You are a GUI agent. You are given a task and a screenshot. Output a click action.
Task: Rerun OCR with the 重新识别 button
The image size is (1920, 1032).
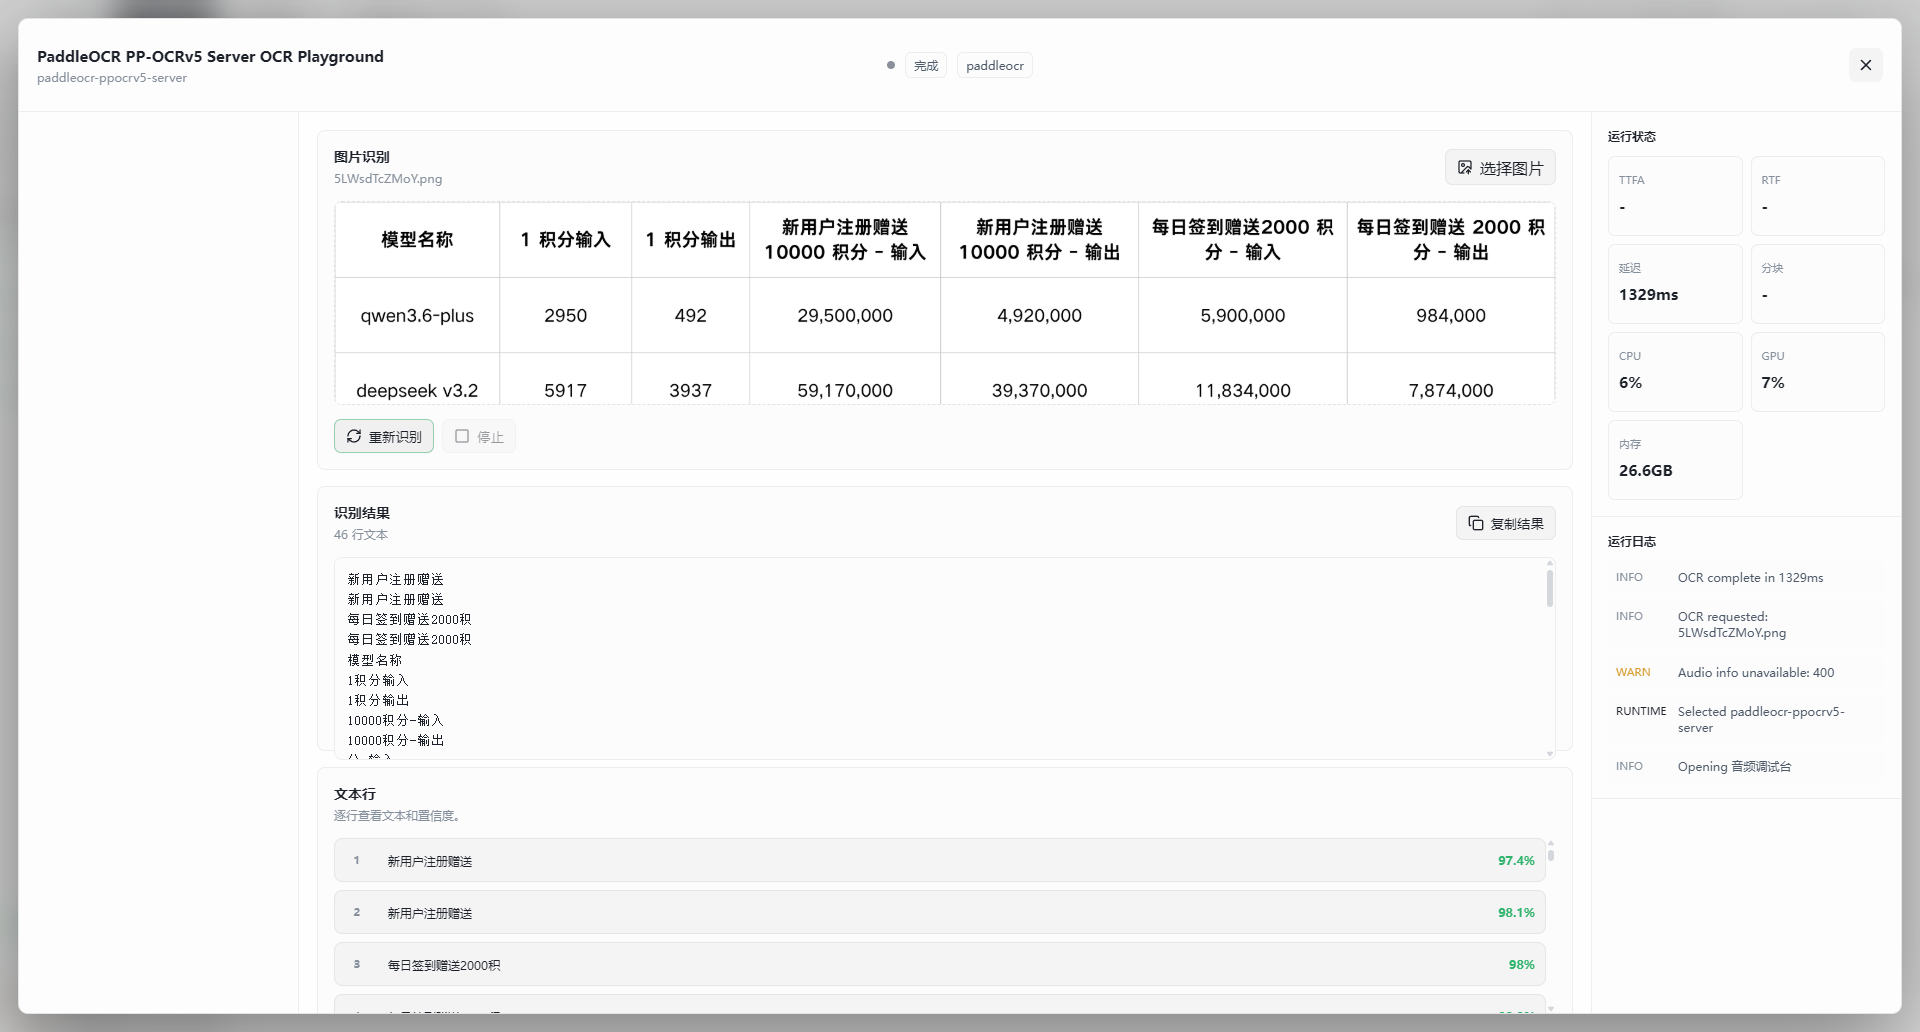(384, 436)
